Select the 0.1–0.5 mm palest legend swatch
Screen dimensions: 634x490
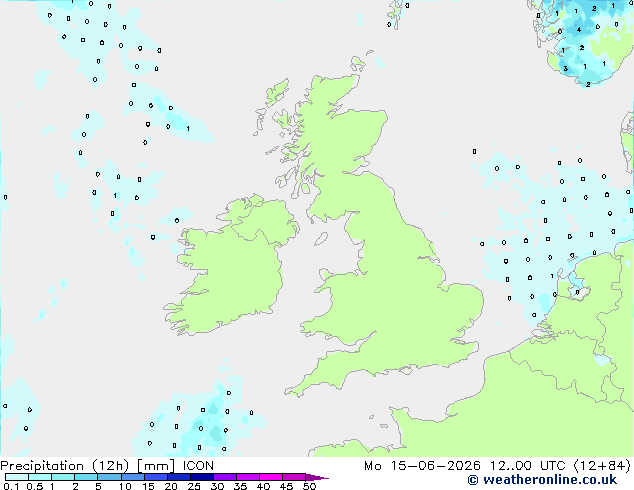(17, 477)
